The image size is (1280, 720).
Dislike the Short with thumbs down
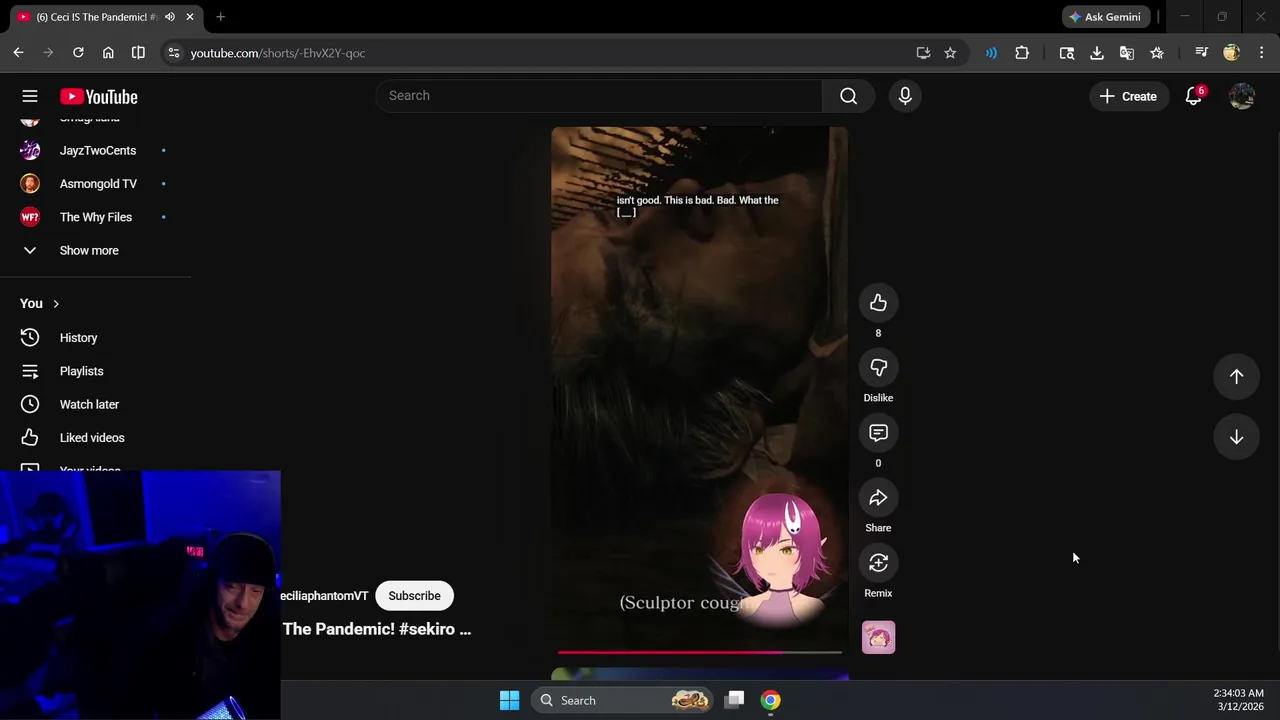878,368
